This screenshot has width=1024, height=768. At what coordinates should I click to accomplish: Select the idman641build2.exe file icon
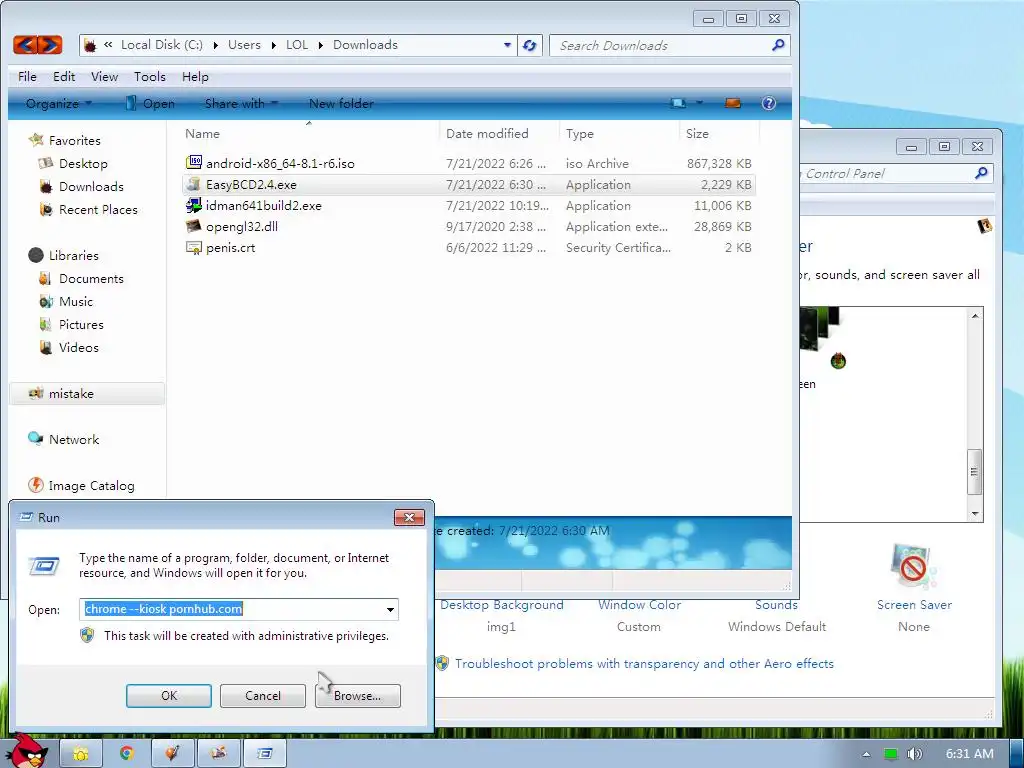pyautogui.click(x=194, y=205)
